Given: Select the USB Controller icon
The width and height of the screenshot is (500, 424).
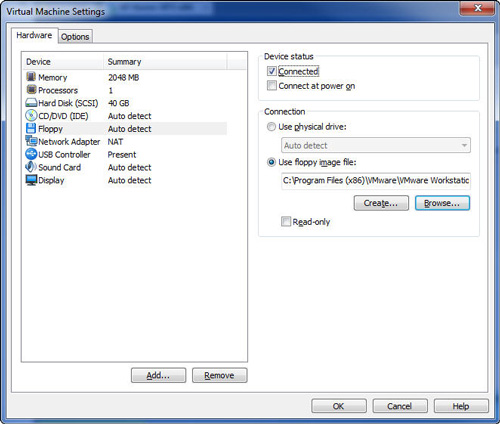Looking at the screenshot, I should pos(31,154).
